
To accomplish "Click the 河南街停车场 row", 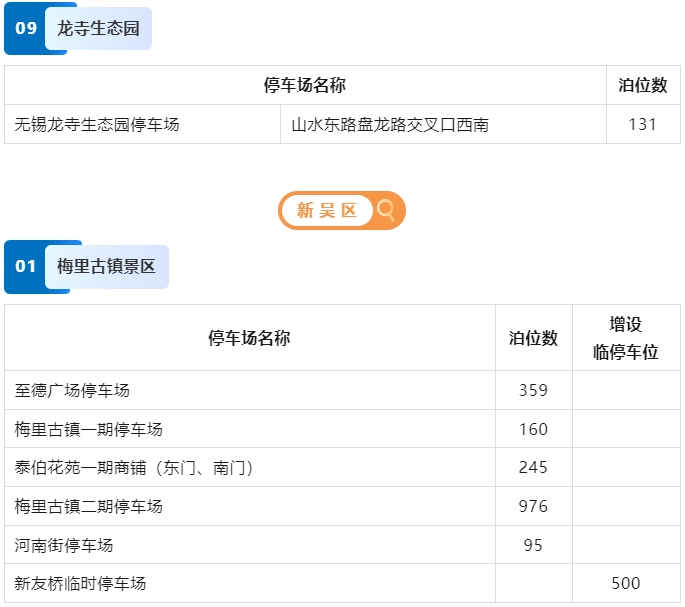I will (342, 545).
